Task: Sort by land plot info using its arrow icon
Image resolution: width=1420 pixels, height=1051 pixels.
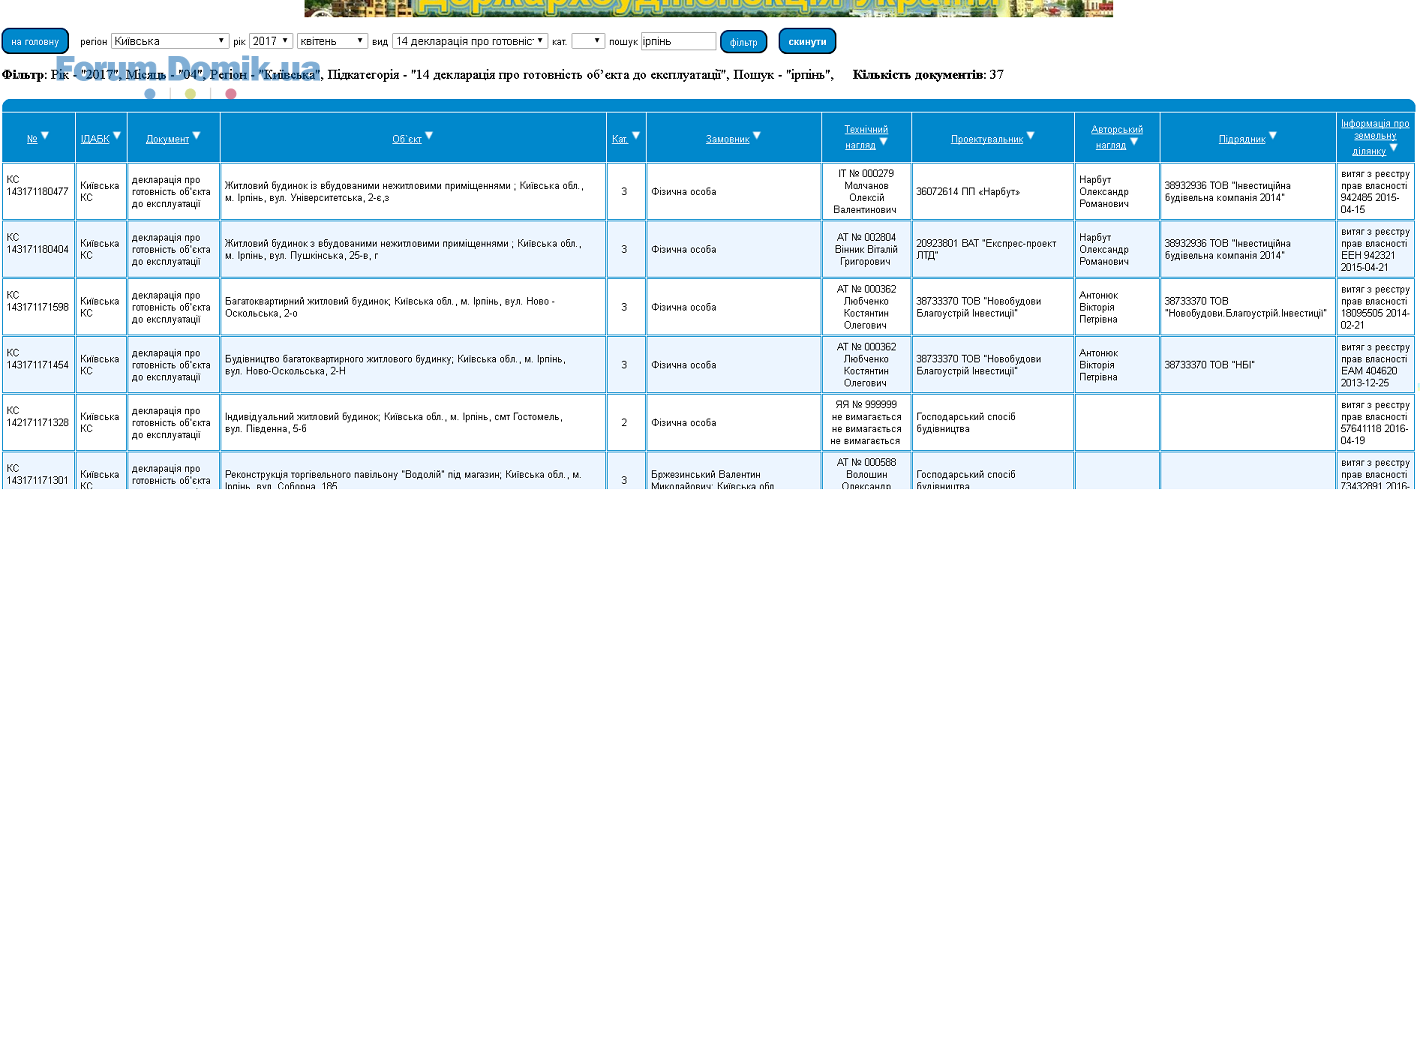Action: pyautogui.click(x=1393, y=147)
